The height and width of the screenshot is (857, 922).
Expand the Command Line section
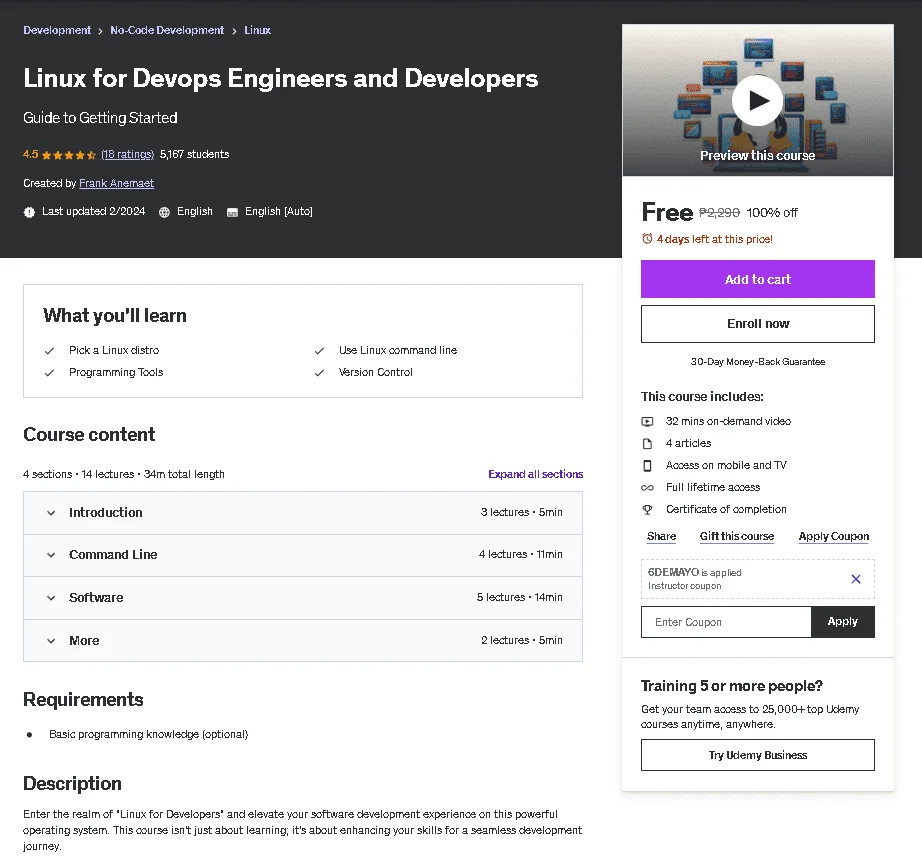[x=303, y=555]
